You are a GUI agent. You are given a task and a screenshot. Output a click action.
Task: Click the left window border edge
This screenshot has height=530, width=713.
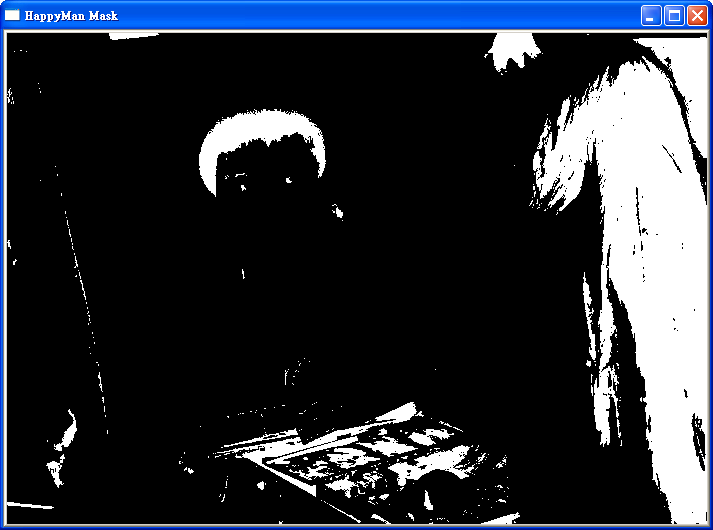[x=2, y=280]
